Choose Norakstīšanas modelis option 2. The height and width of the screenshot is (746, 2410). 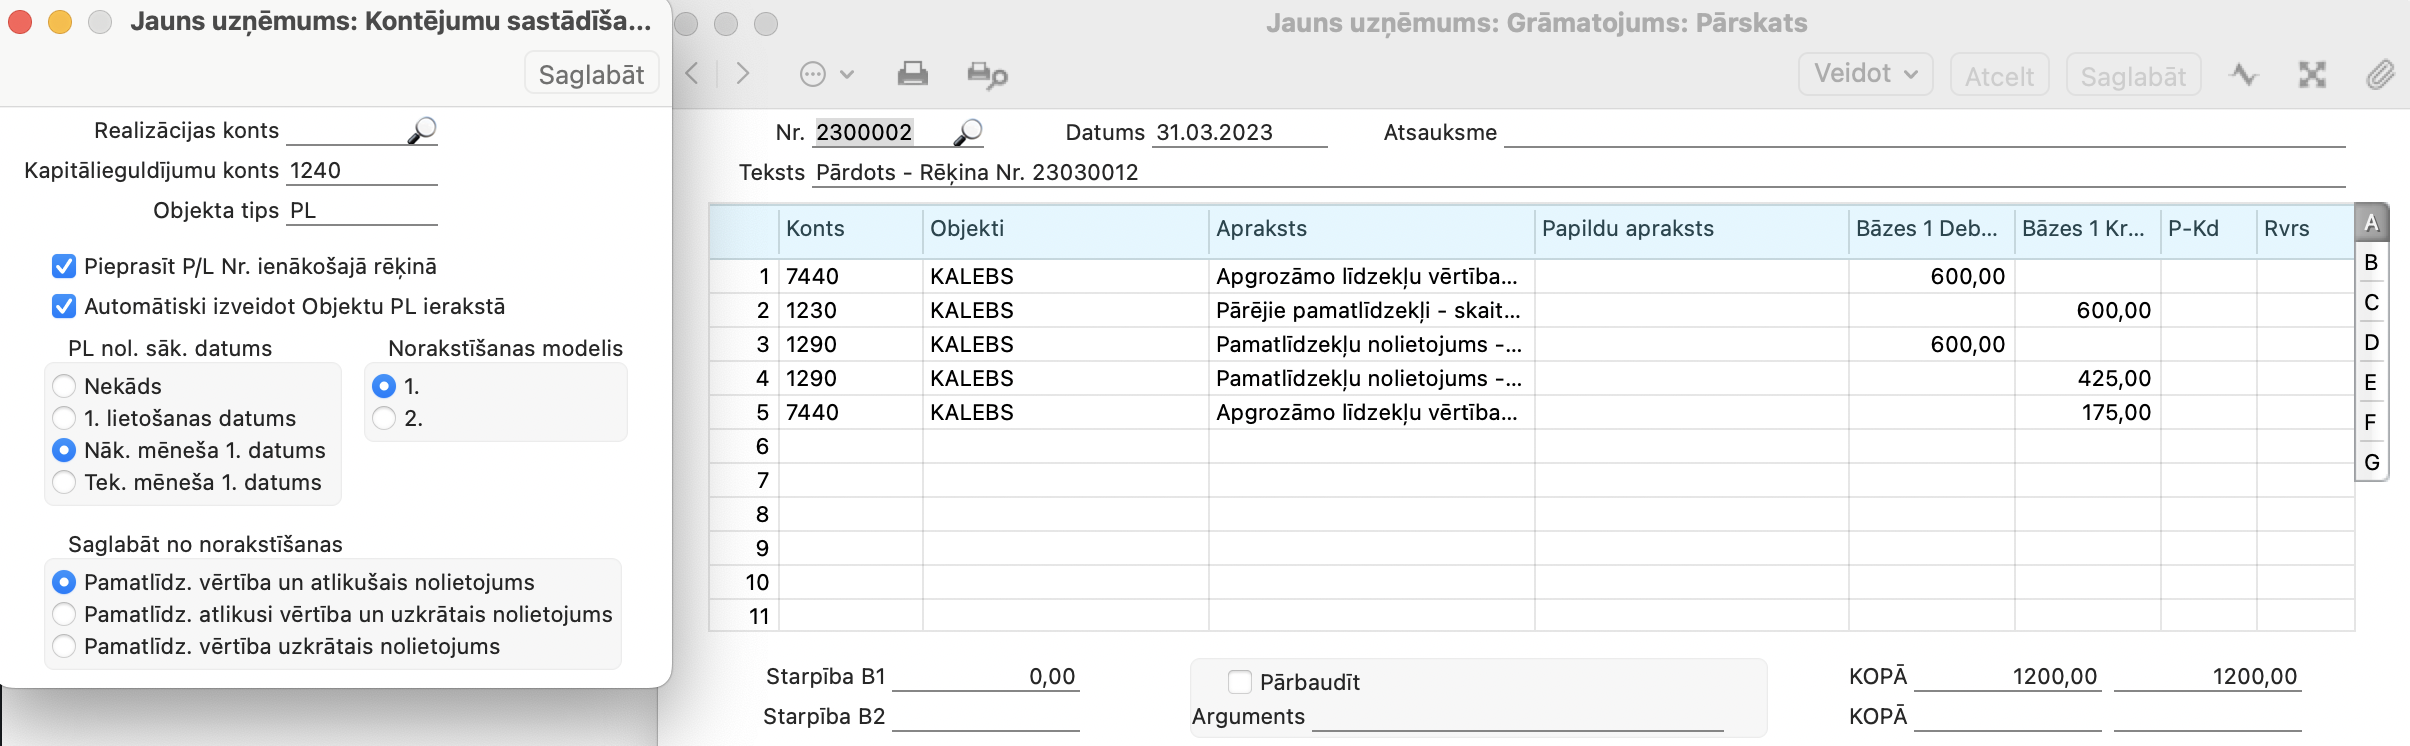(x=384, y=418)
